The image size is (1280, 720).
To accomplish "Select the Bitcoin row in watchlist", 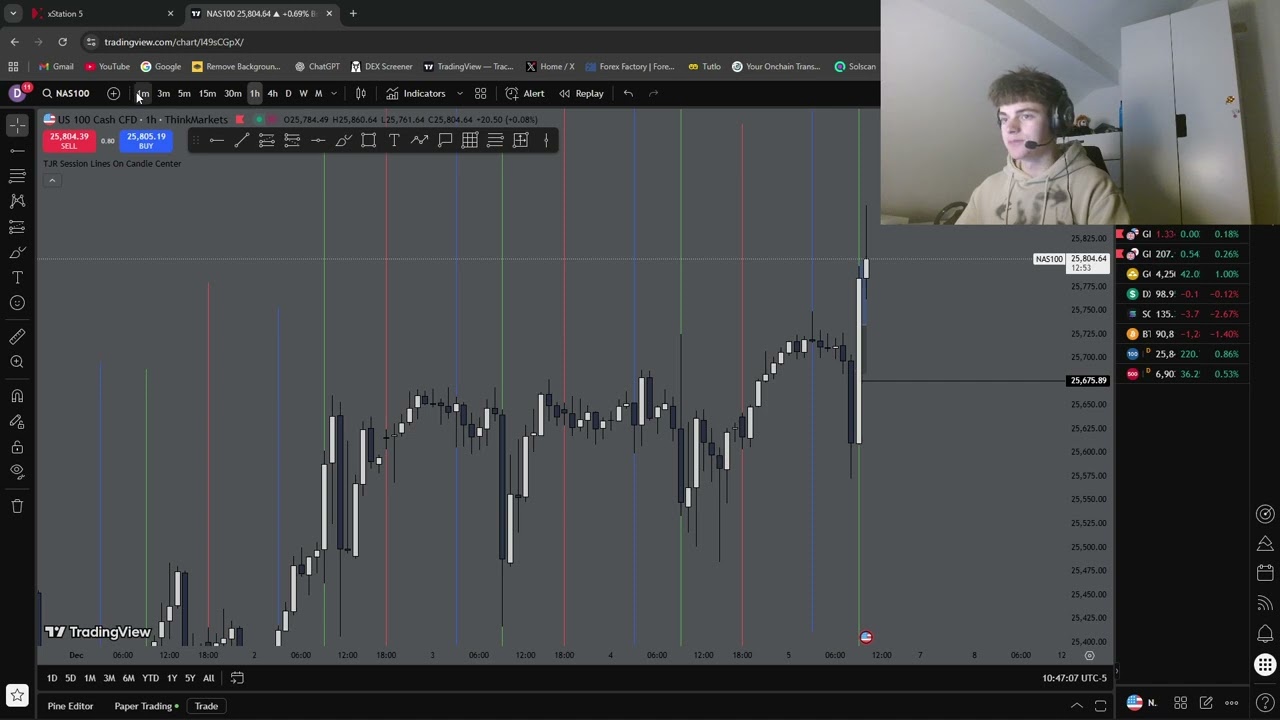I will pos(1183,334).
